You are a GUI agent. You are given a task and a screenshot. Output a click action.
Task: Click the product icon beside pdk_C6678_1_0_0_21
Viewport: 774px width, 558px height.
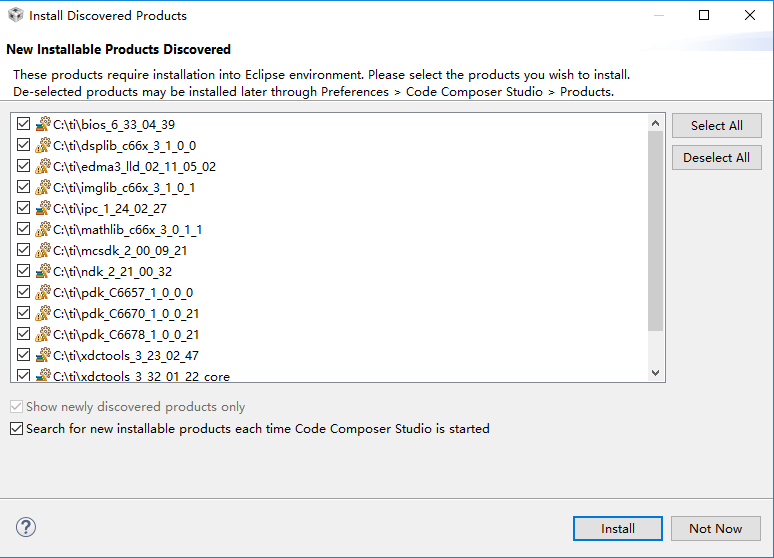coord(43,334)
